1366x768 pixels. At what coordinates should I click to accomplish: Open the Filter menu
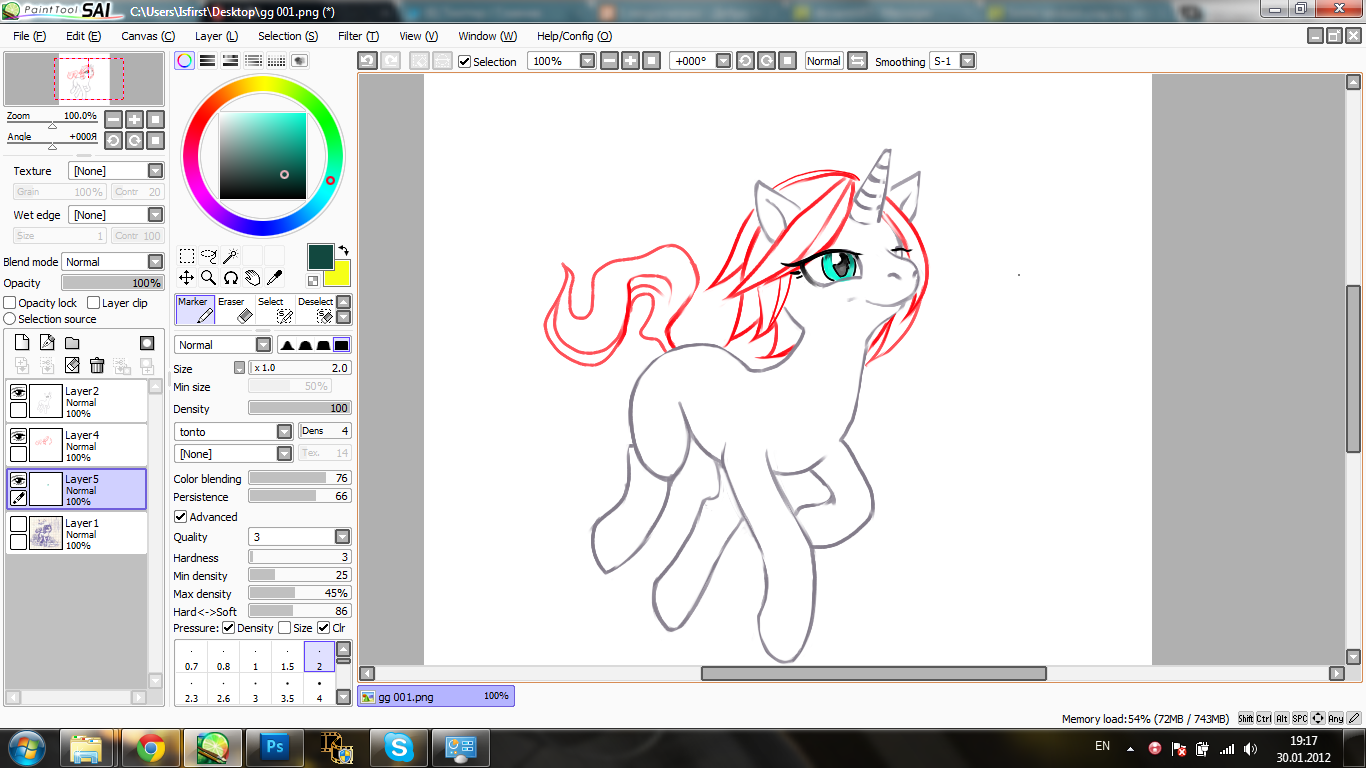358,36
